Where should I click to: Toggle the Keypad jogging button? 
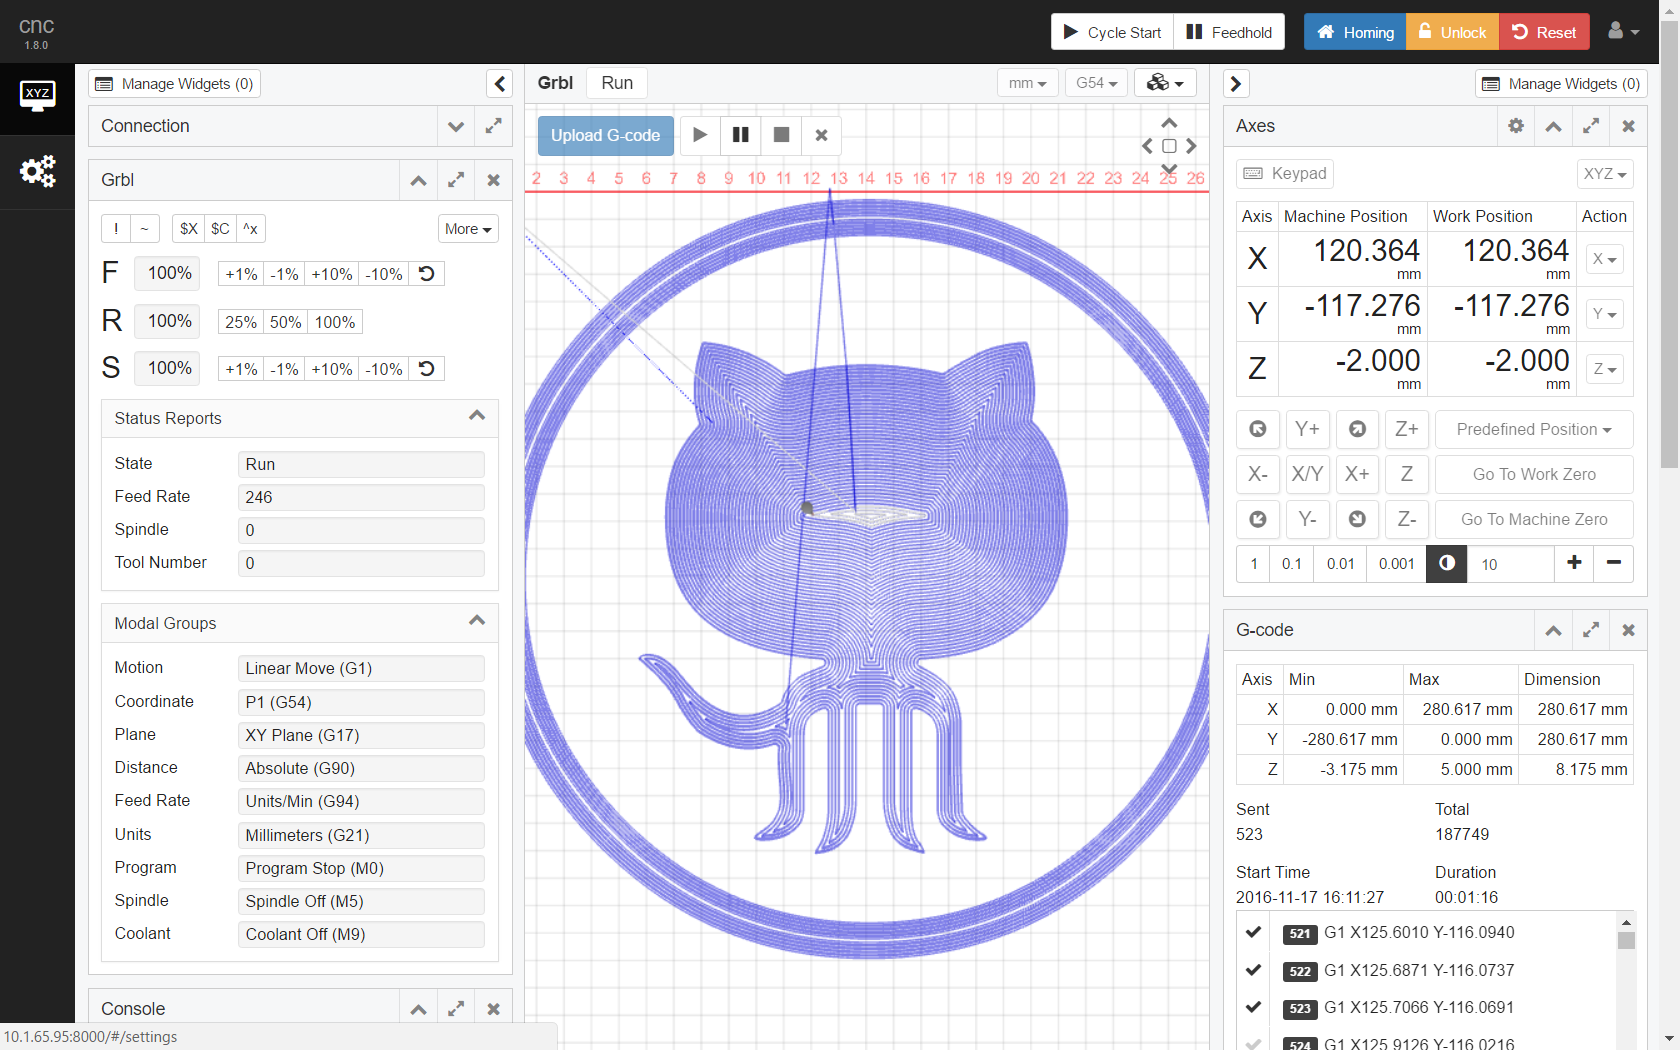1285,174
